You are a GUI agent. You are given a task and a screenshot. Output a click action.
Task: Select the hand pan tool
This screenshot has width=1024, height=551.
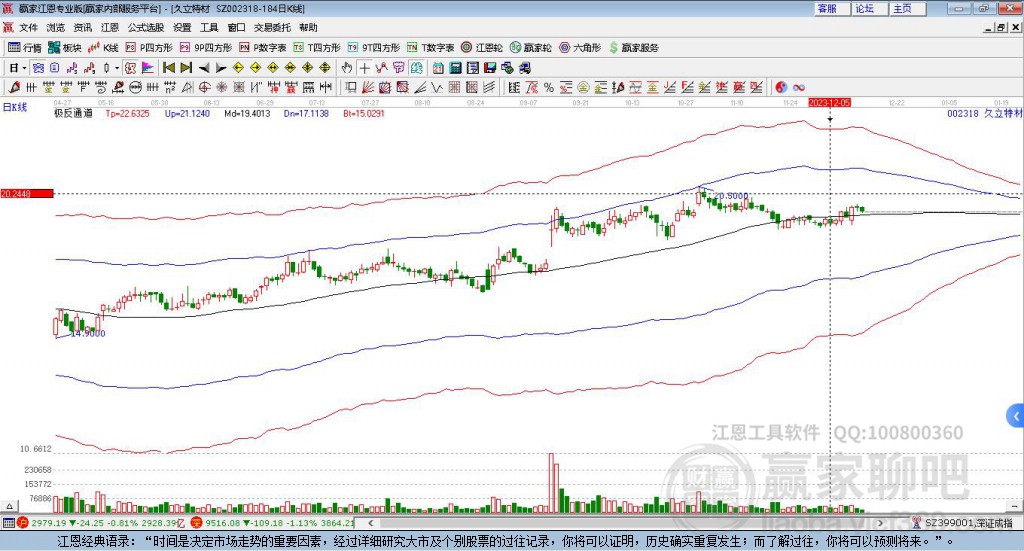click(x=347, y=68)
